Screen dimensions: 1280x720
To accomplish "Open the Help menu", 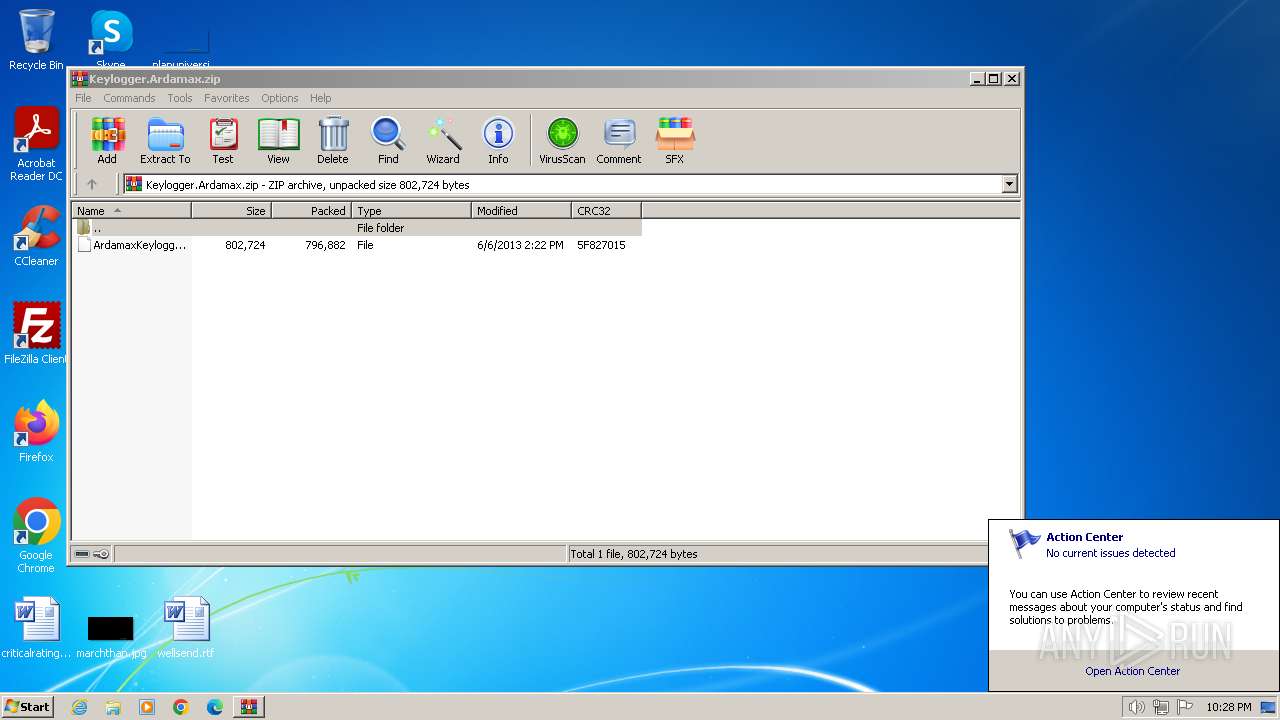I will (320, 98).
